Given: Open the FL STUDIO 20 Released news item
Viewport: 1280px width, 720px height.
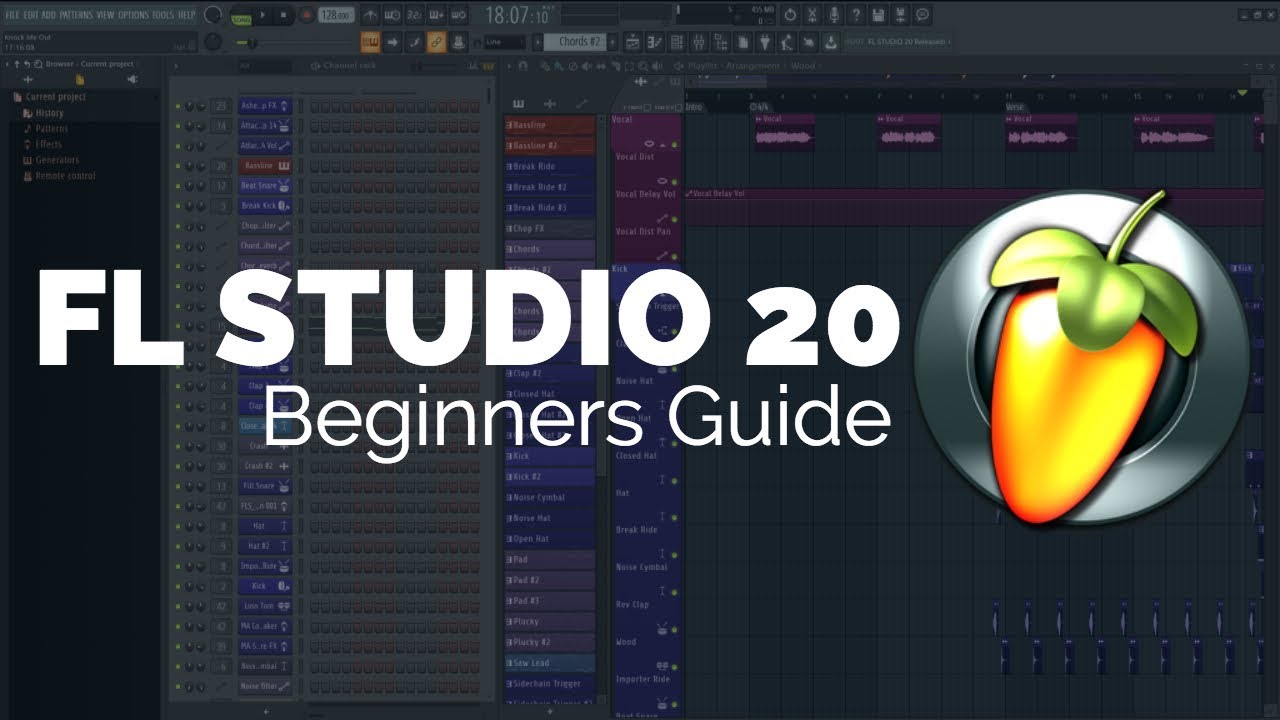Looking at the screenshot, I should click(898, 42).
